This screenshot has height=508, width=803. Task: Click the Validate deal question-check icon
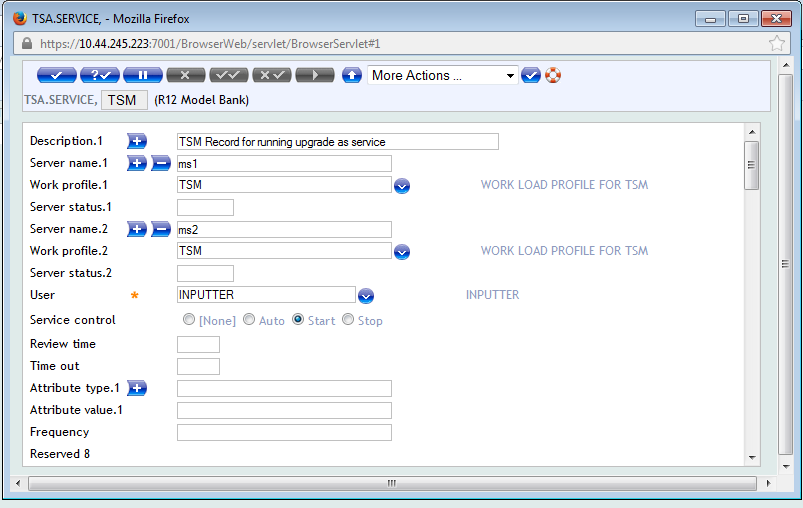(x=100, y=75)
